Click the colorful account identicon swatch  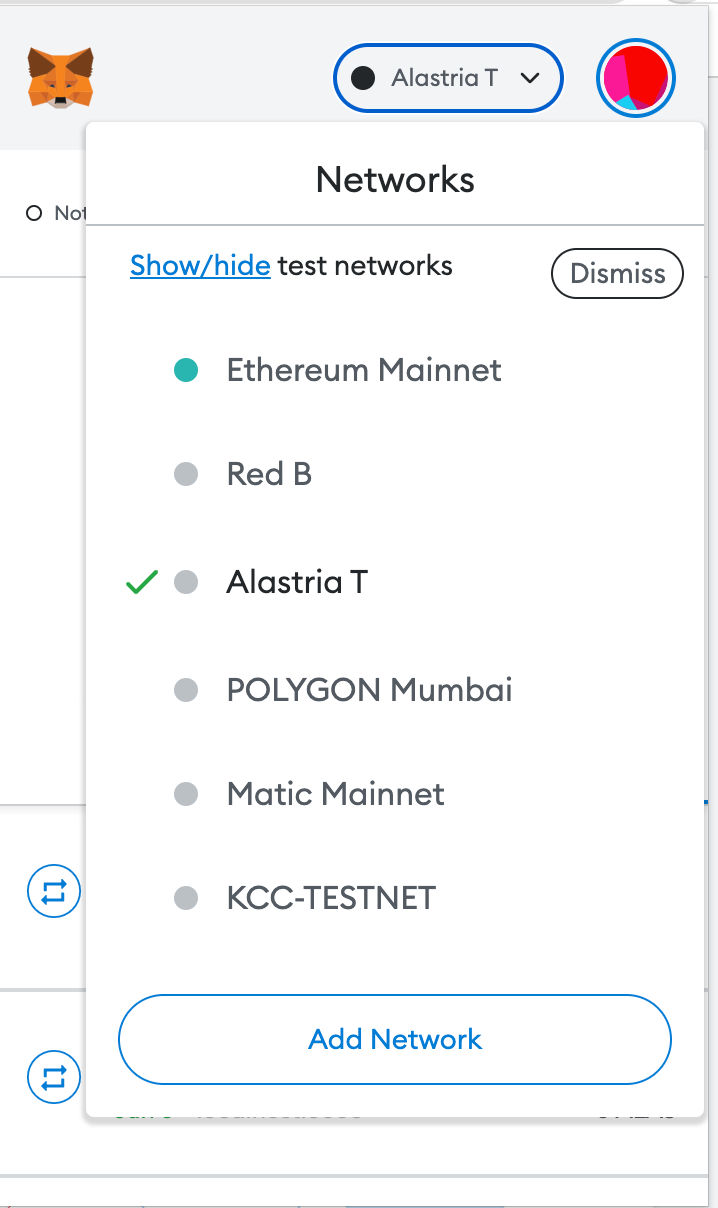[x=636, y=77]
